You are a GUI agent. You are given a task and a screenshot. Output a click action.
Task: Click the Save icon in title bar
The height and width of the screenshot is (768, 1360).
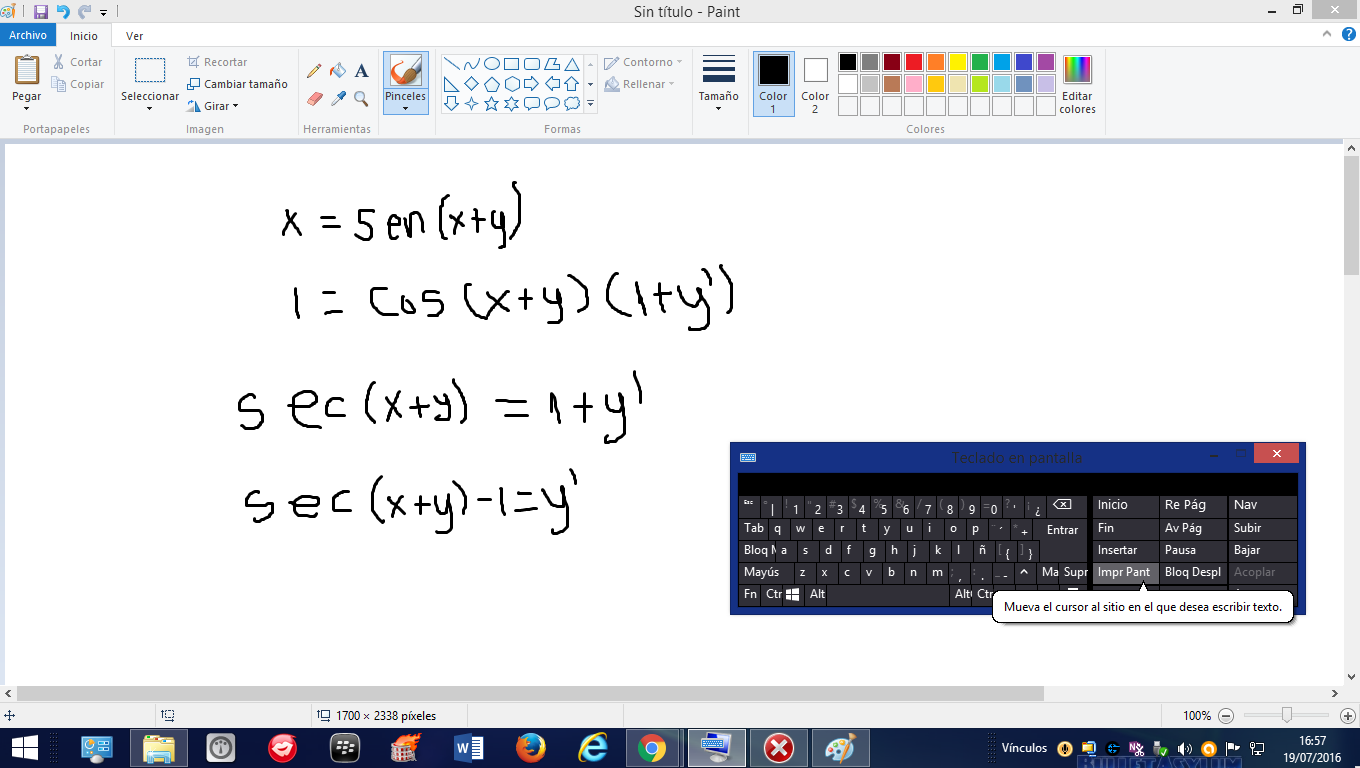coord(40,12)
